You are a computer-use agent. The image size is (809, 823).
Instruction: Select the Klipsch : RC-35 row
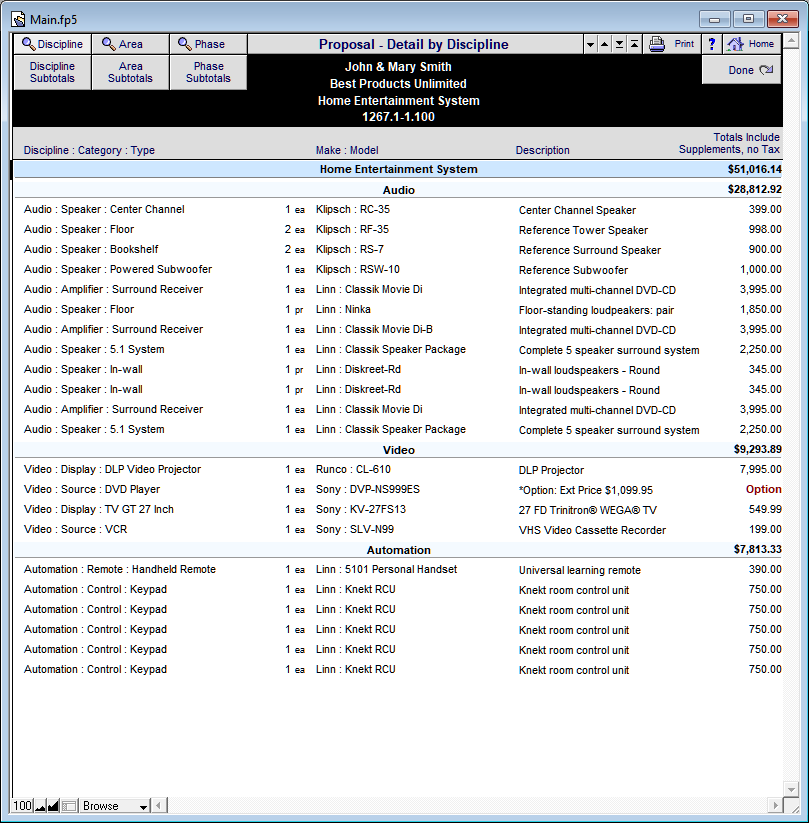[398, 209]
